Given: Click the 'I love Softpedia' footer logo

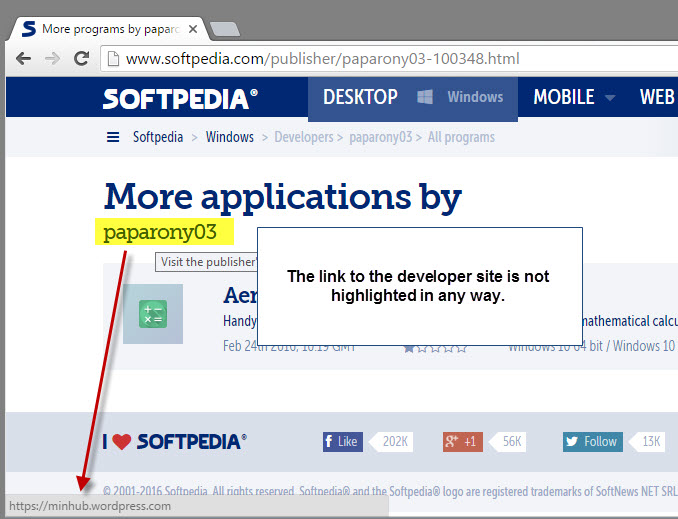Looking at the screenshot, I should coord(175,442).
